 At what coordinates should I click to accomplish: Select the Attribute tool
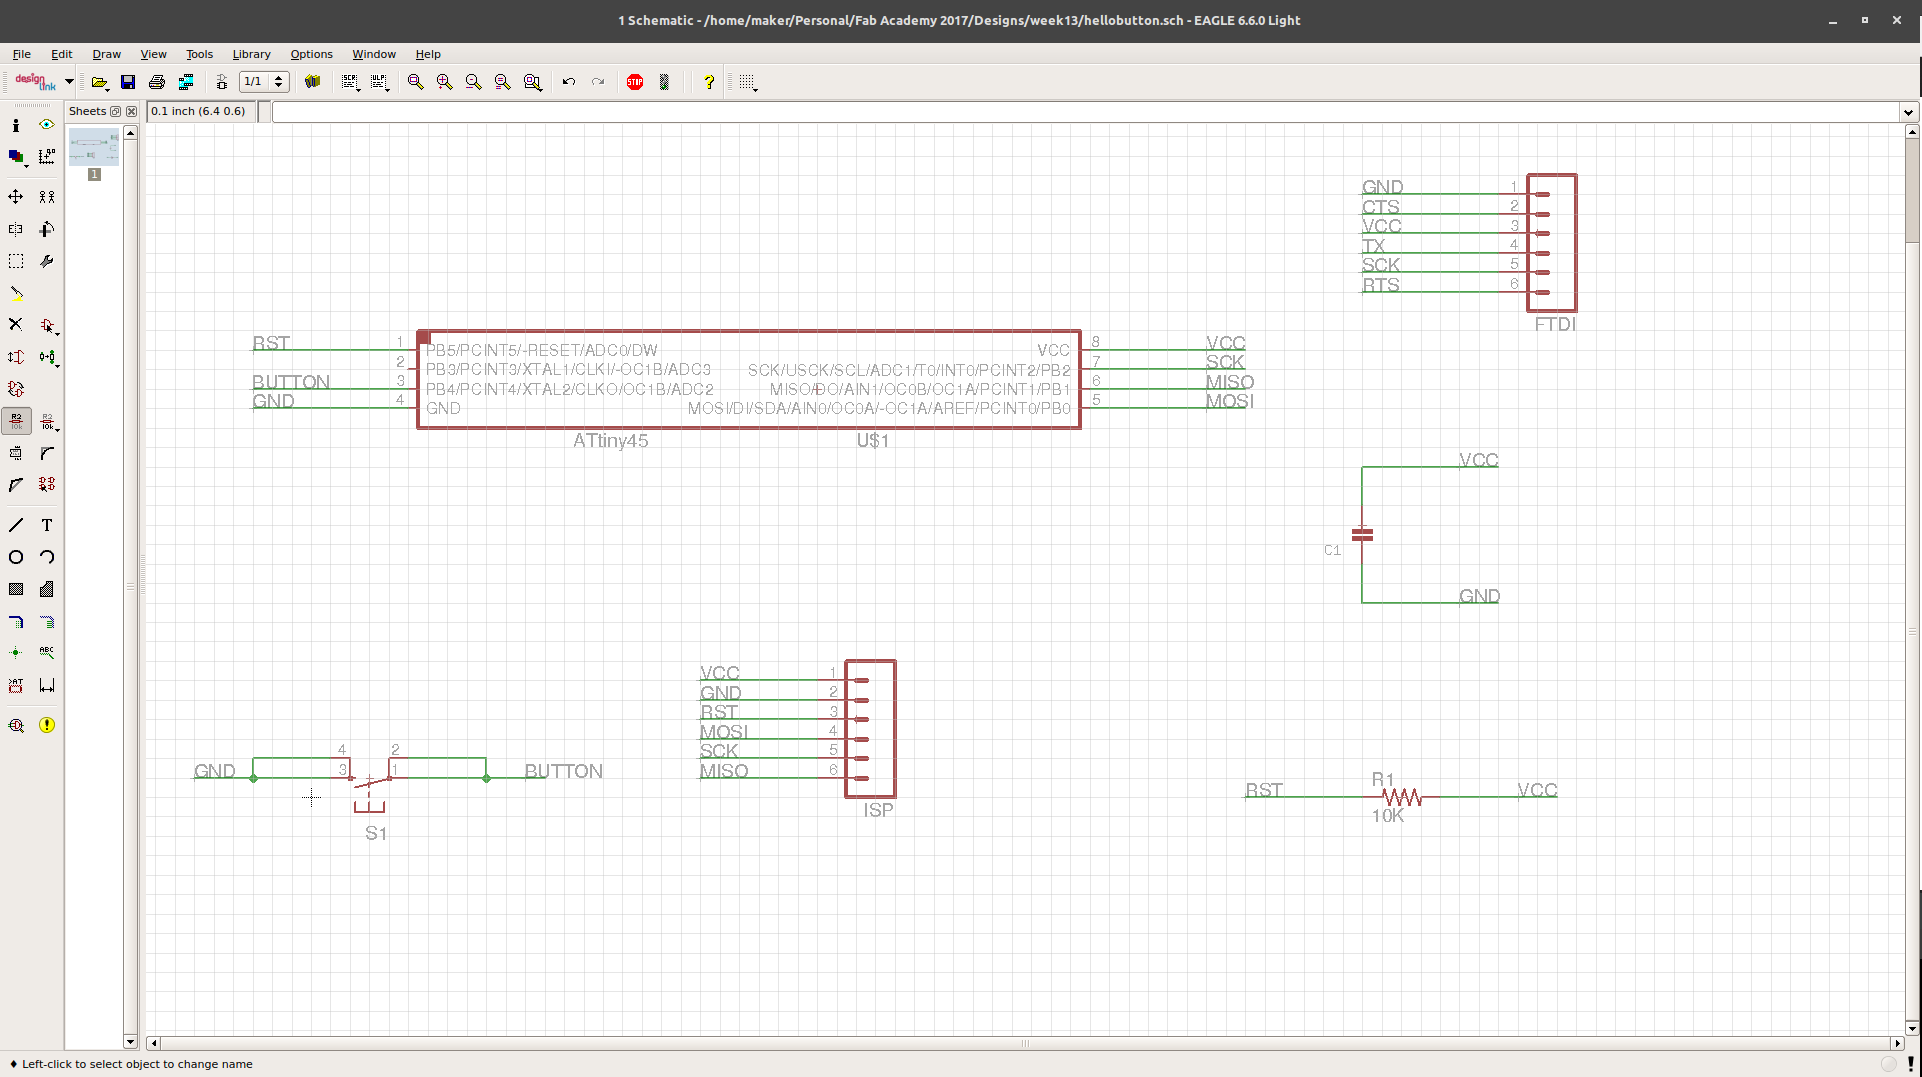(x=16, y=685)
